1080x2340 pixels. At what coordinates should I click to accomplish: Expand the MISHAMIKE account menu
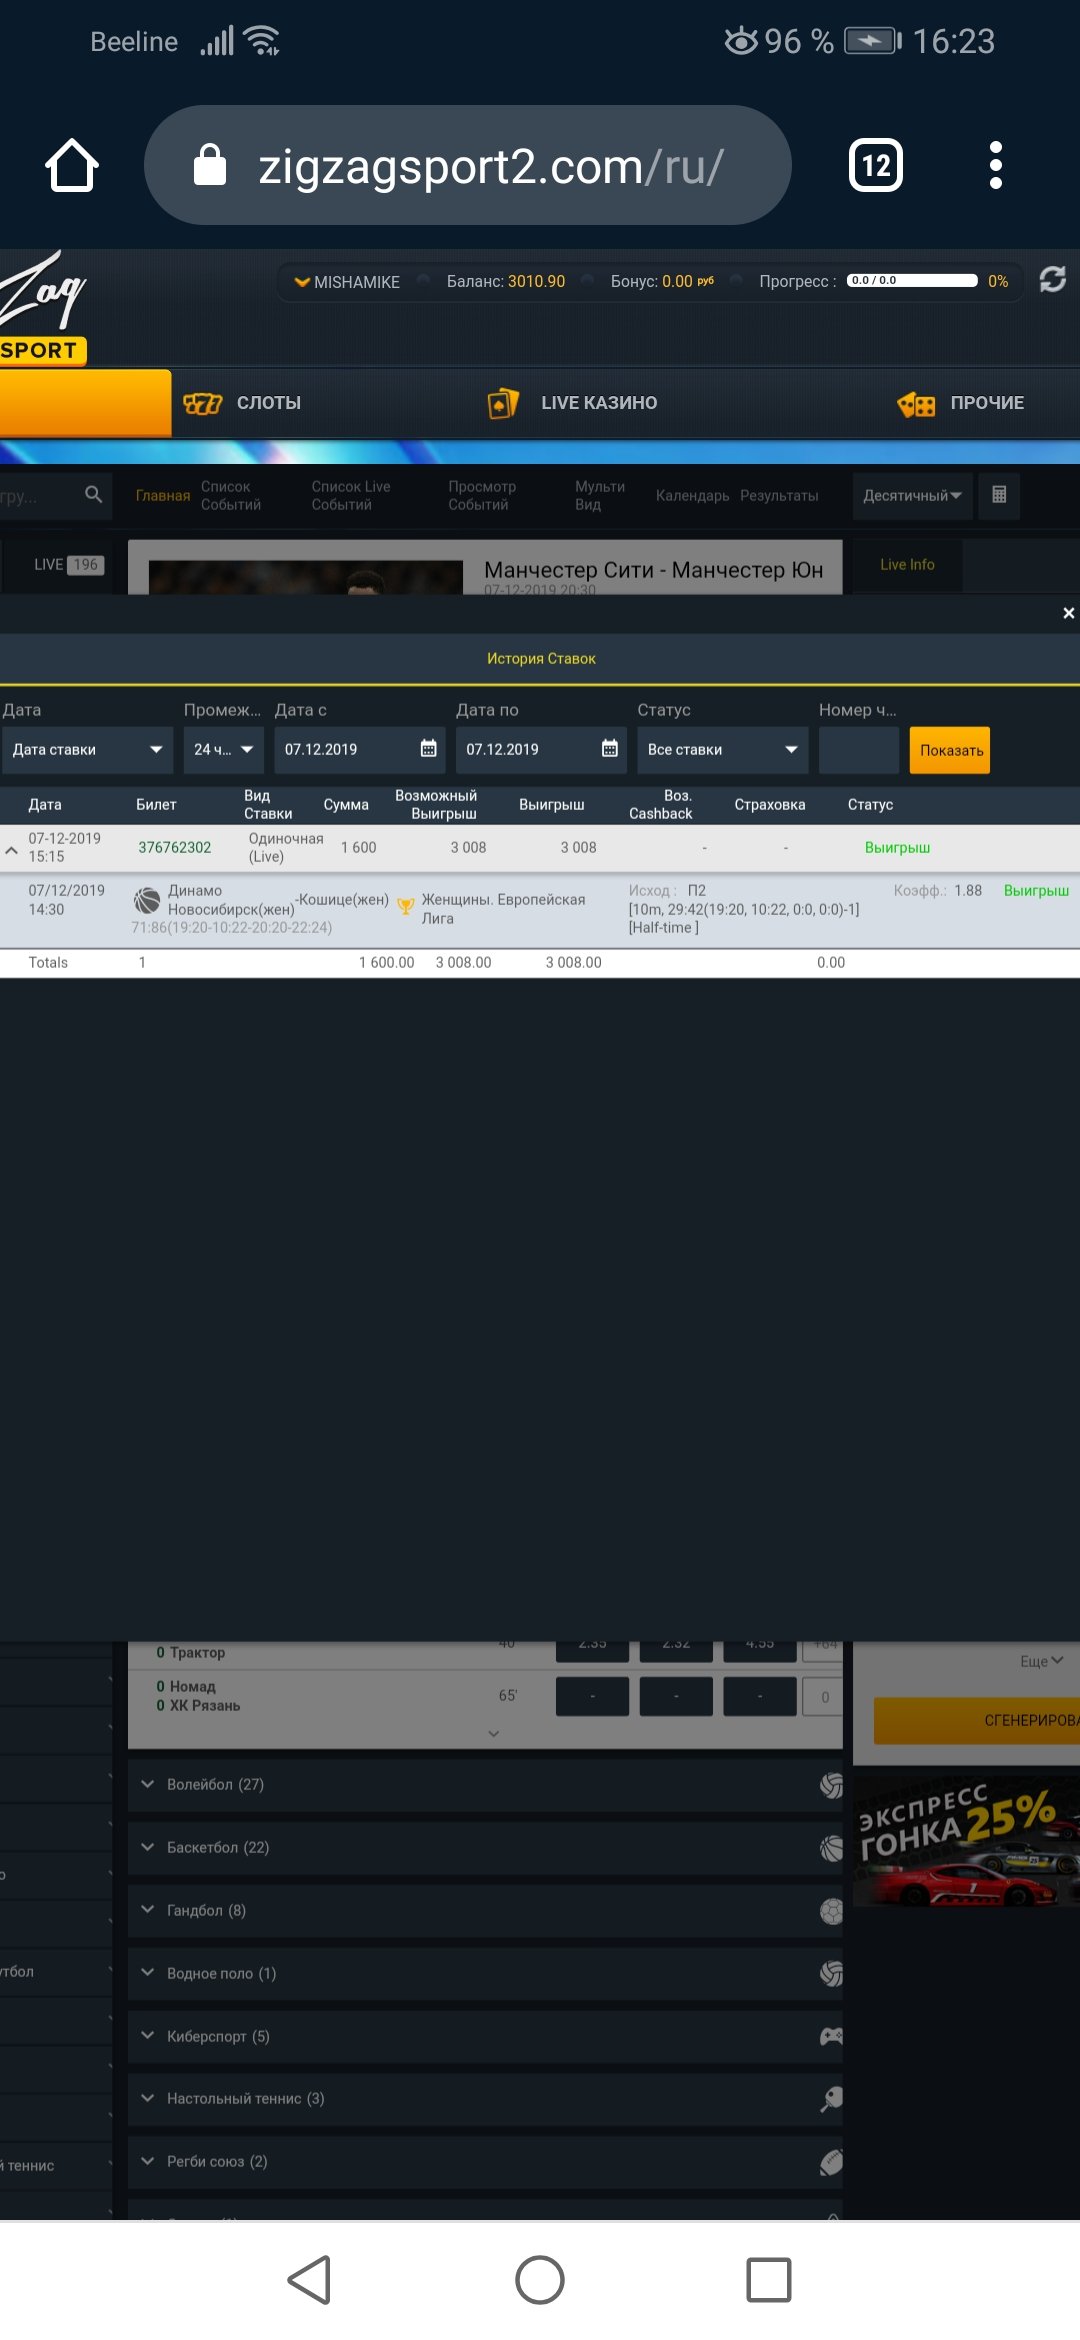pos(347,282)
